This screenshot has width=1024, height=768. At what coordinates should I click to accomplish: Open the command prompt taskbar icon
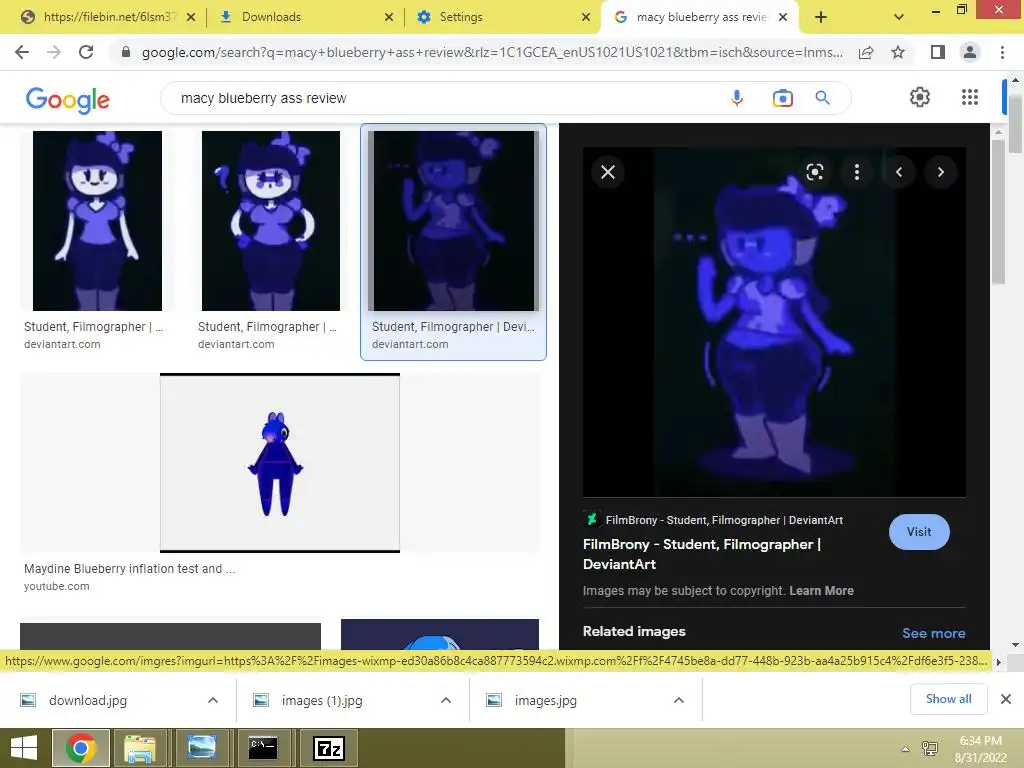263,748
